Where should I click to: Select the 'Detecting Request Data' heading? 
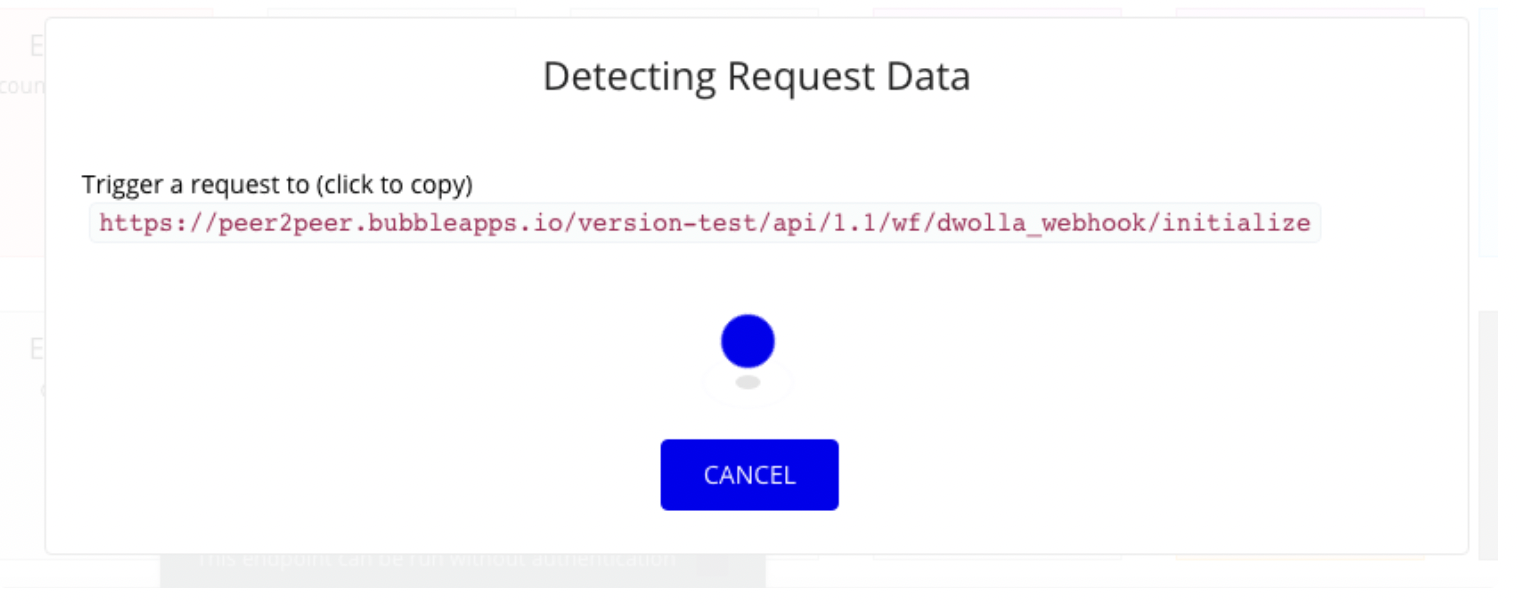tap(757, 77)
